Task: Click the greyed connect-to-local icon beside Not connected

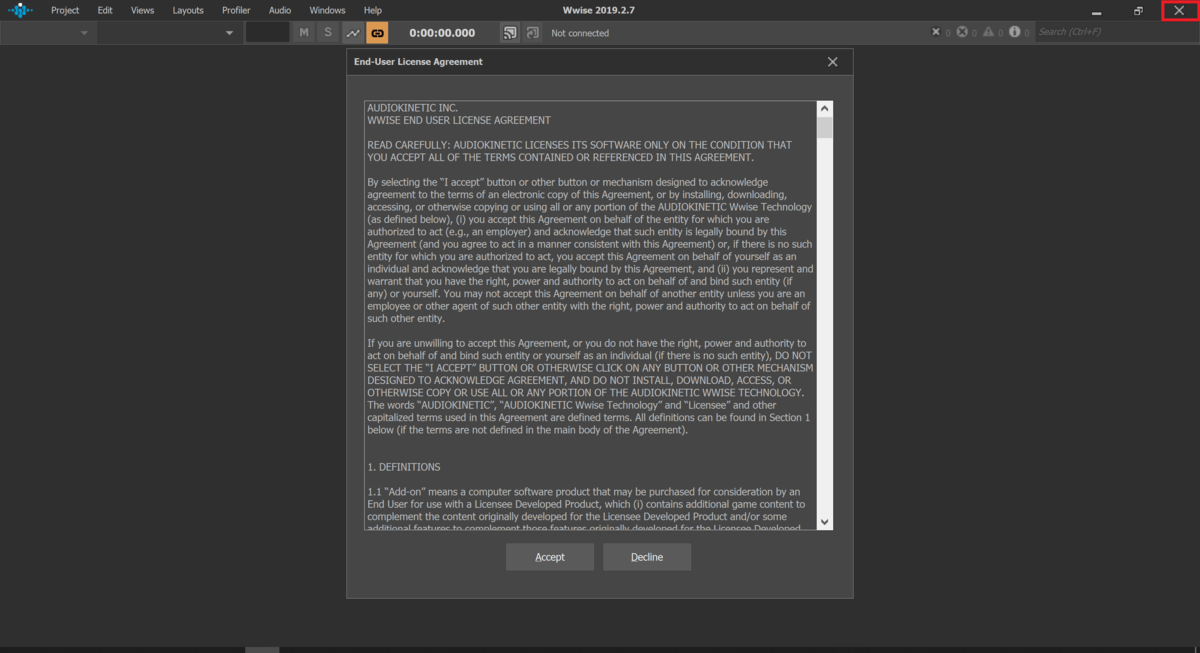Action: [532, 33]
